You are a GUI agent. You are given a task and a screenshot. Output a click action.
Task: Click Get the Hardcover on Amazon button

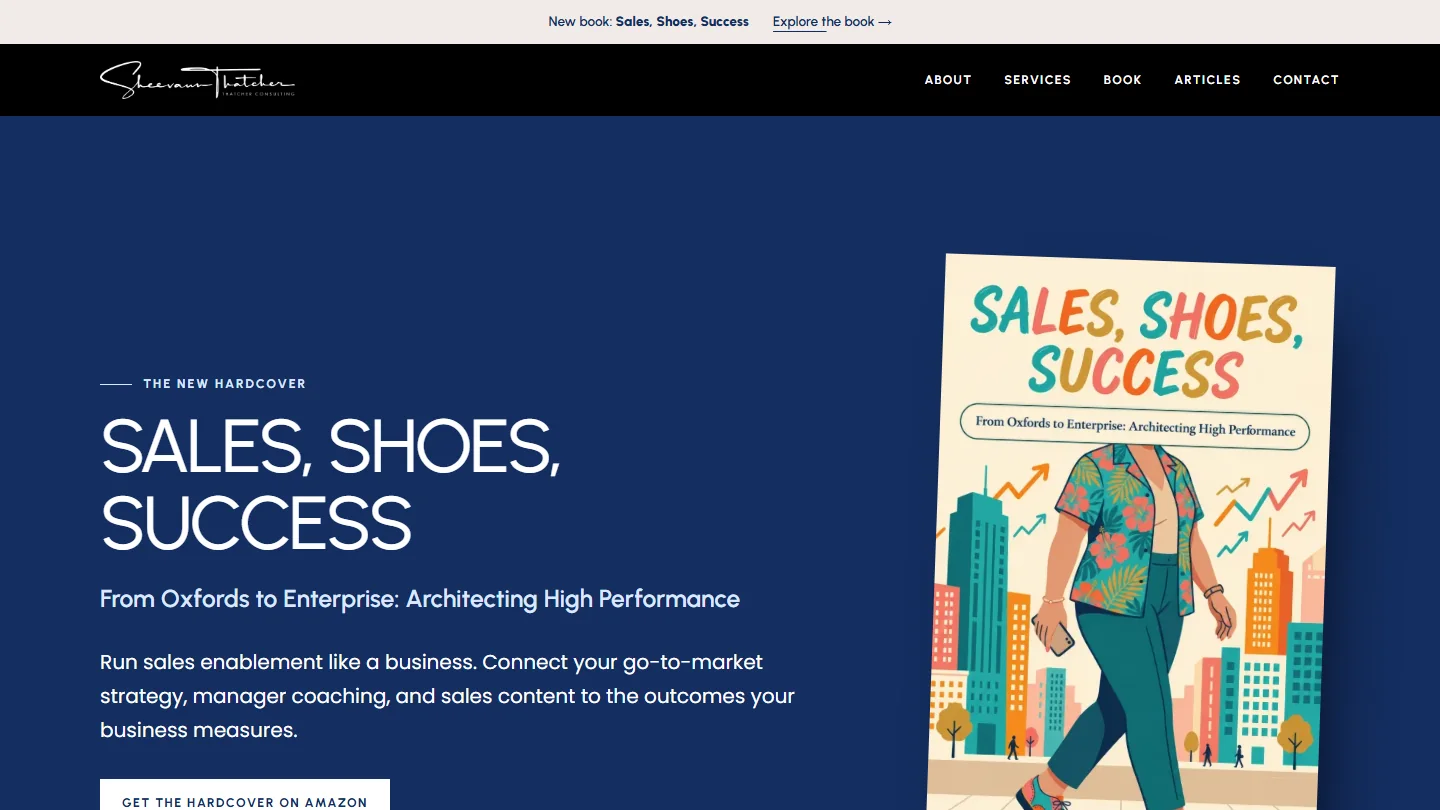click(245, 796)
